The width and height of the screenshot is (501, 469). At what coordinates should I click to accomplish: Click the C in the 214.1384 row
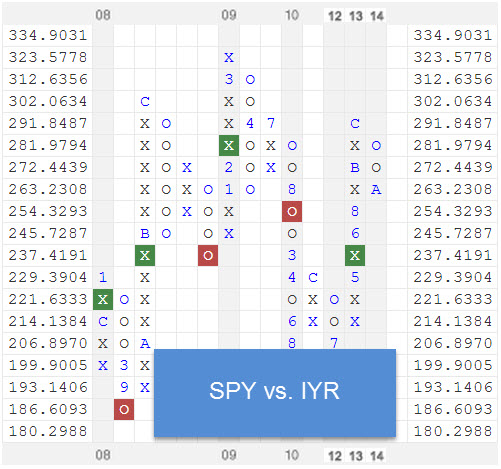click(x=103, y=322)
